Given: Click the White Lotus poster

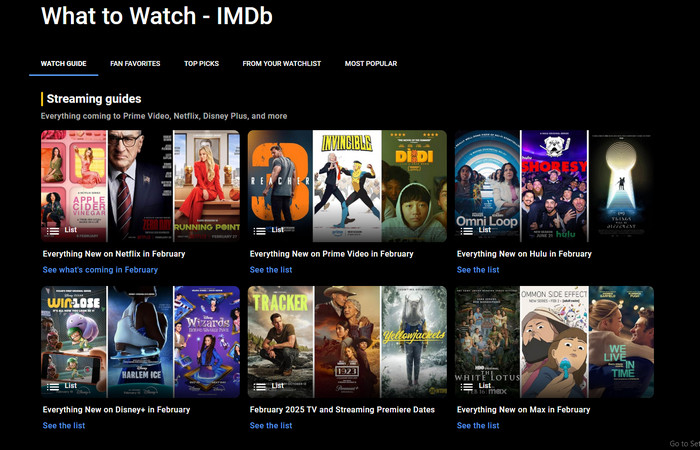Looking at the screenshot, I should 488,342.
